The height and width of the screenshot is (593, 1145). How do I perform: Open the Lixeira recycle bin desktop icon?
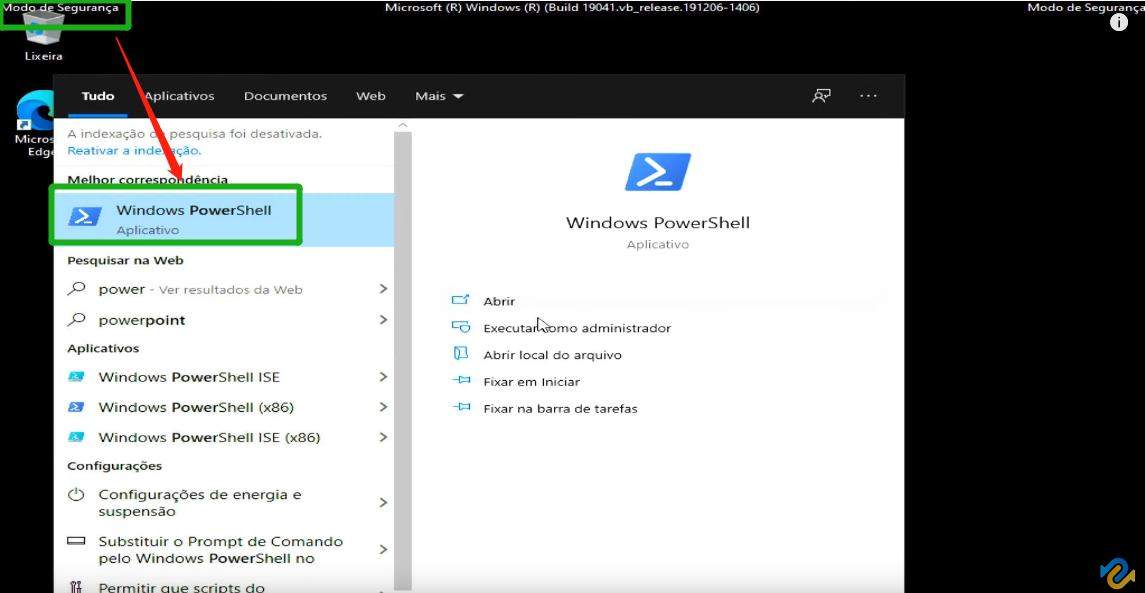(x=44, y=33)
